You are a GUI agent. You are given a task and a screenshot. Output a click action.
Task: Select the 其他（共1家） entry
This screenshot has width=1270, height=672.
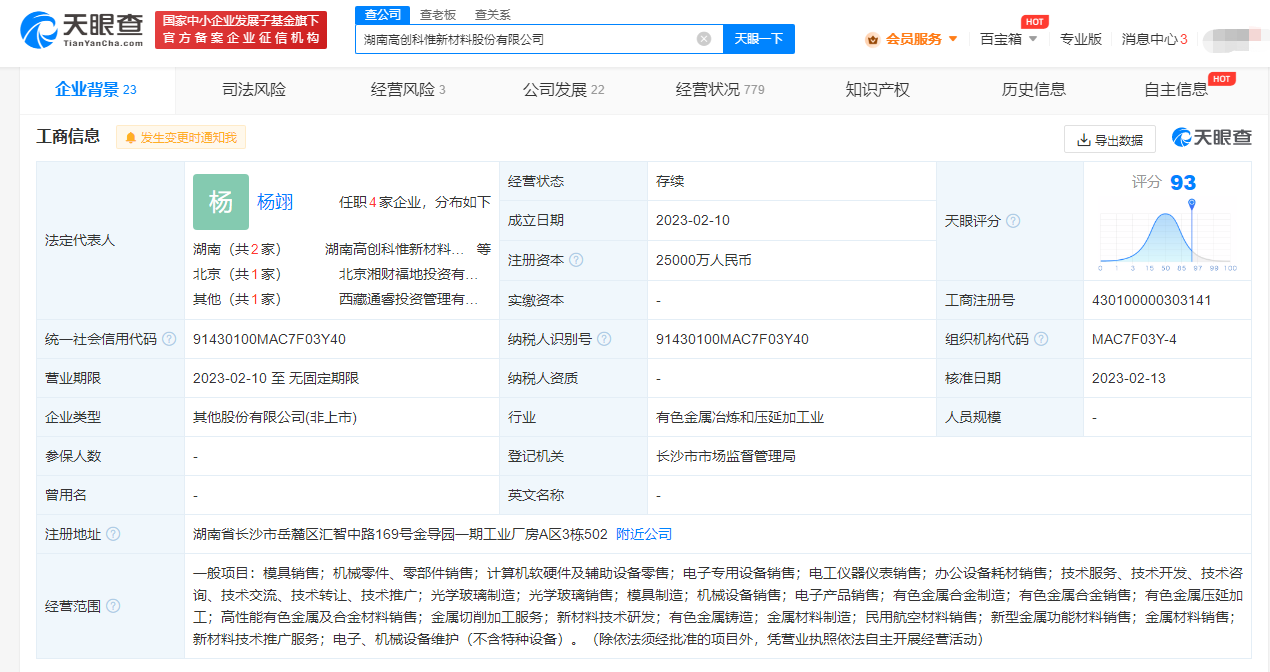click(237, 299)
